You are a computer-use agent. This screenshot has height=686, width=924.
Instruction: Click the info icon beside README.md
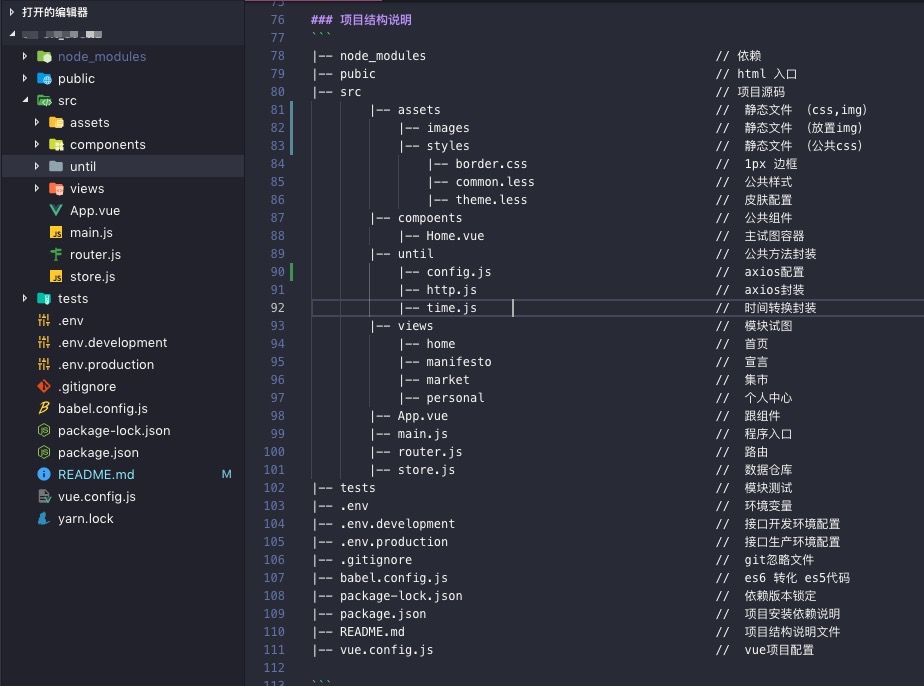pos(44,474)
